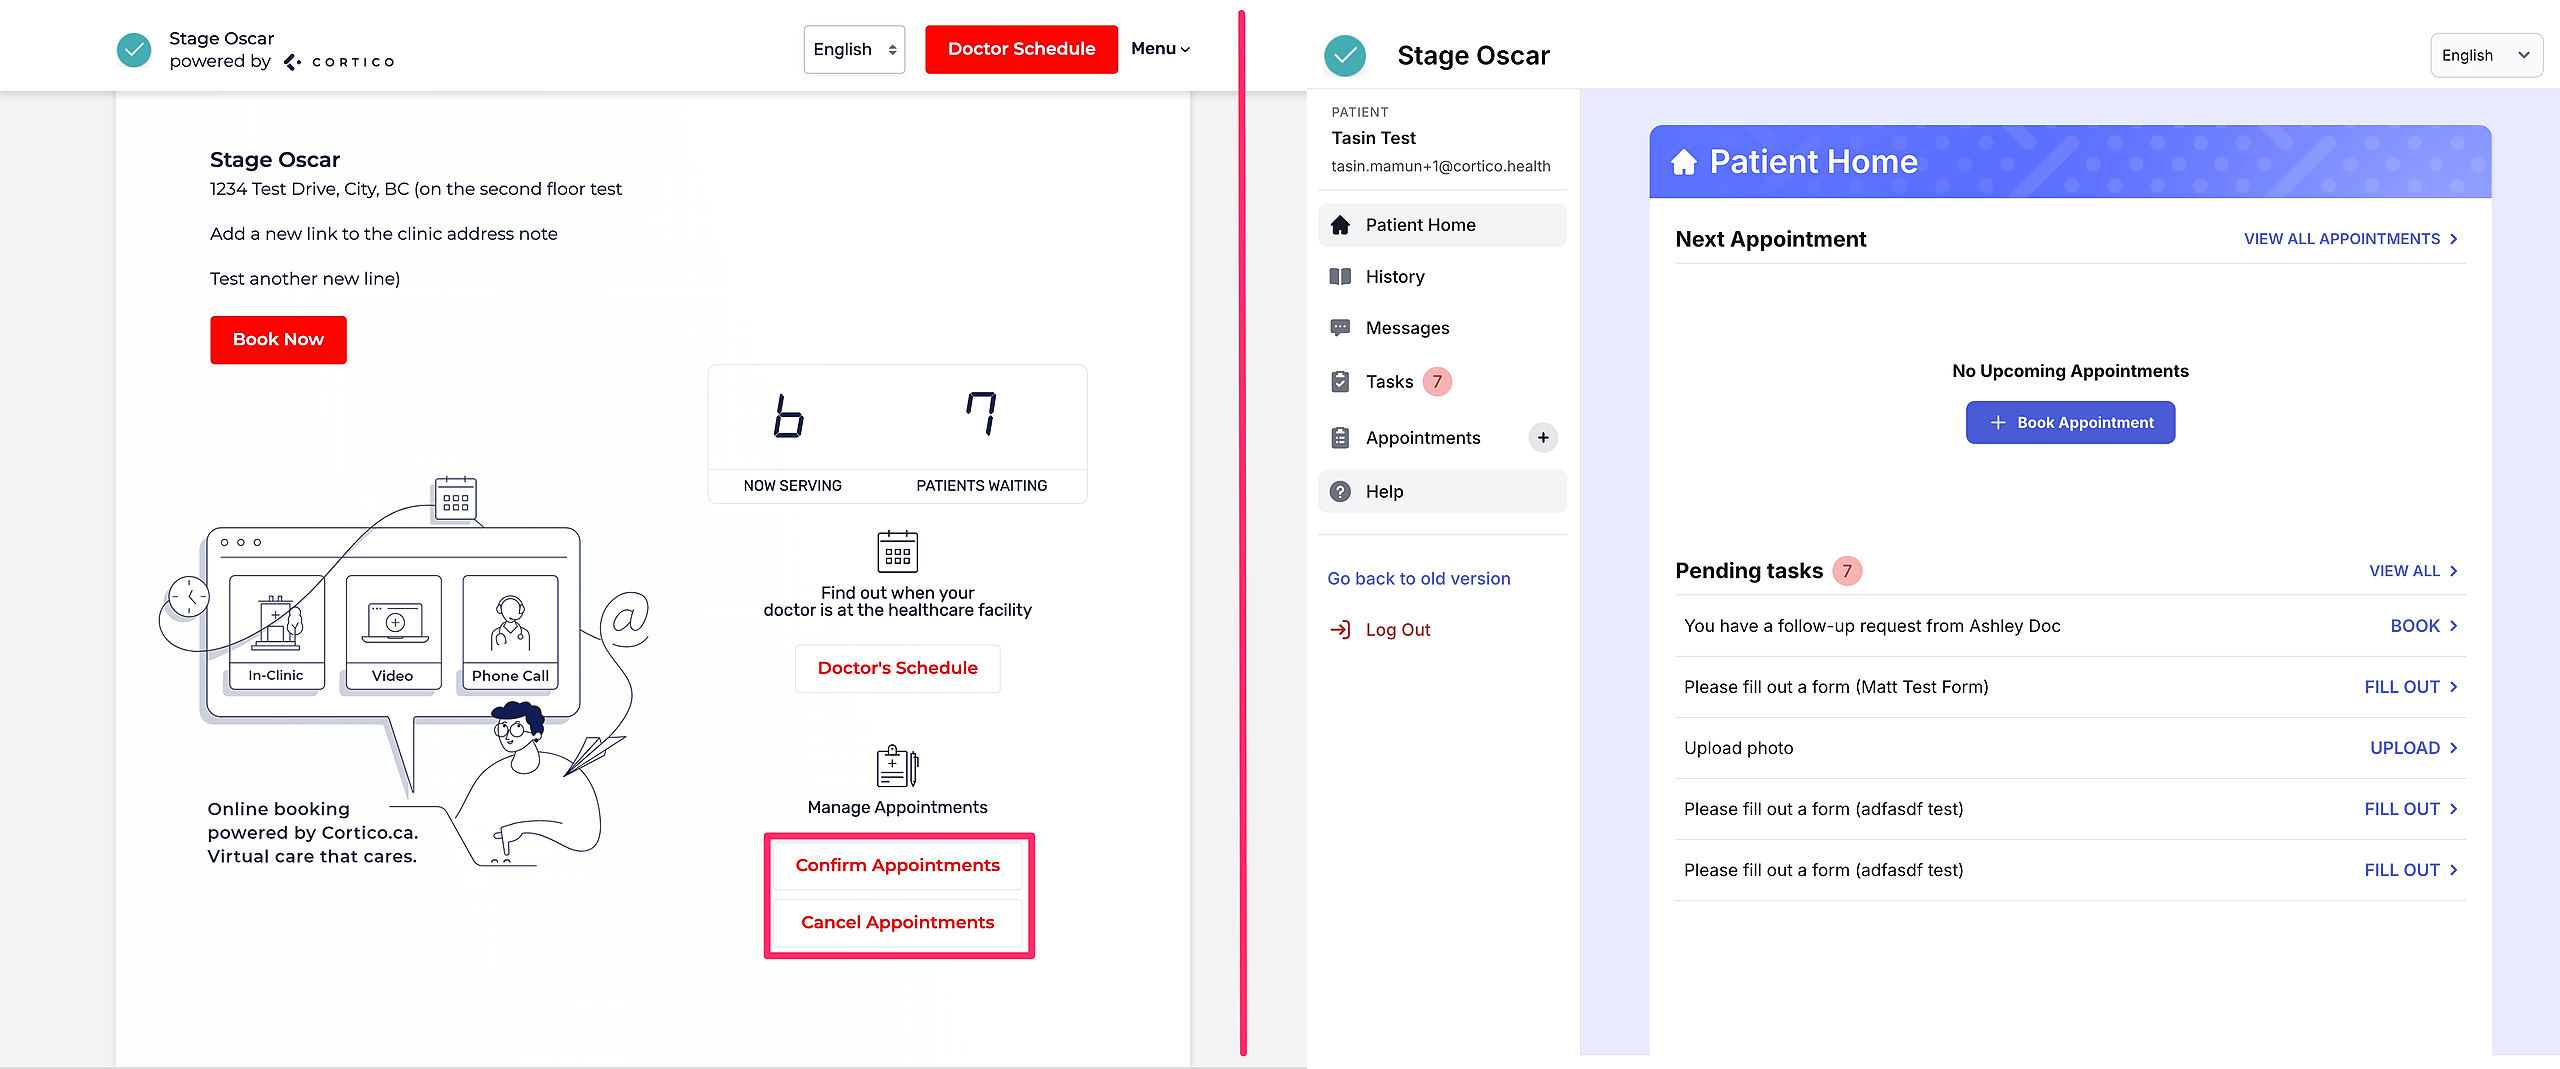This screenshot has width=2560, height=1069.
Task: Click the Video appointment type illustration
Action: [x=393, y=632]
